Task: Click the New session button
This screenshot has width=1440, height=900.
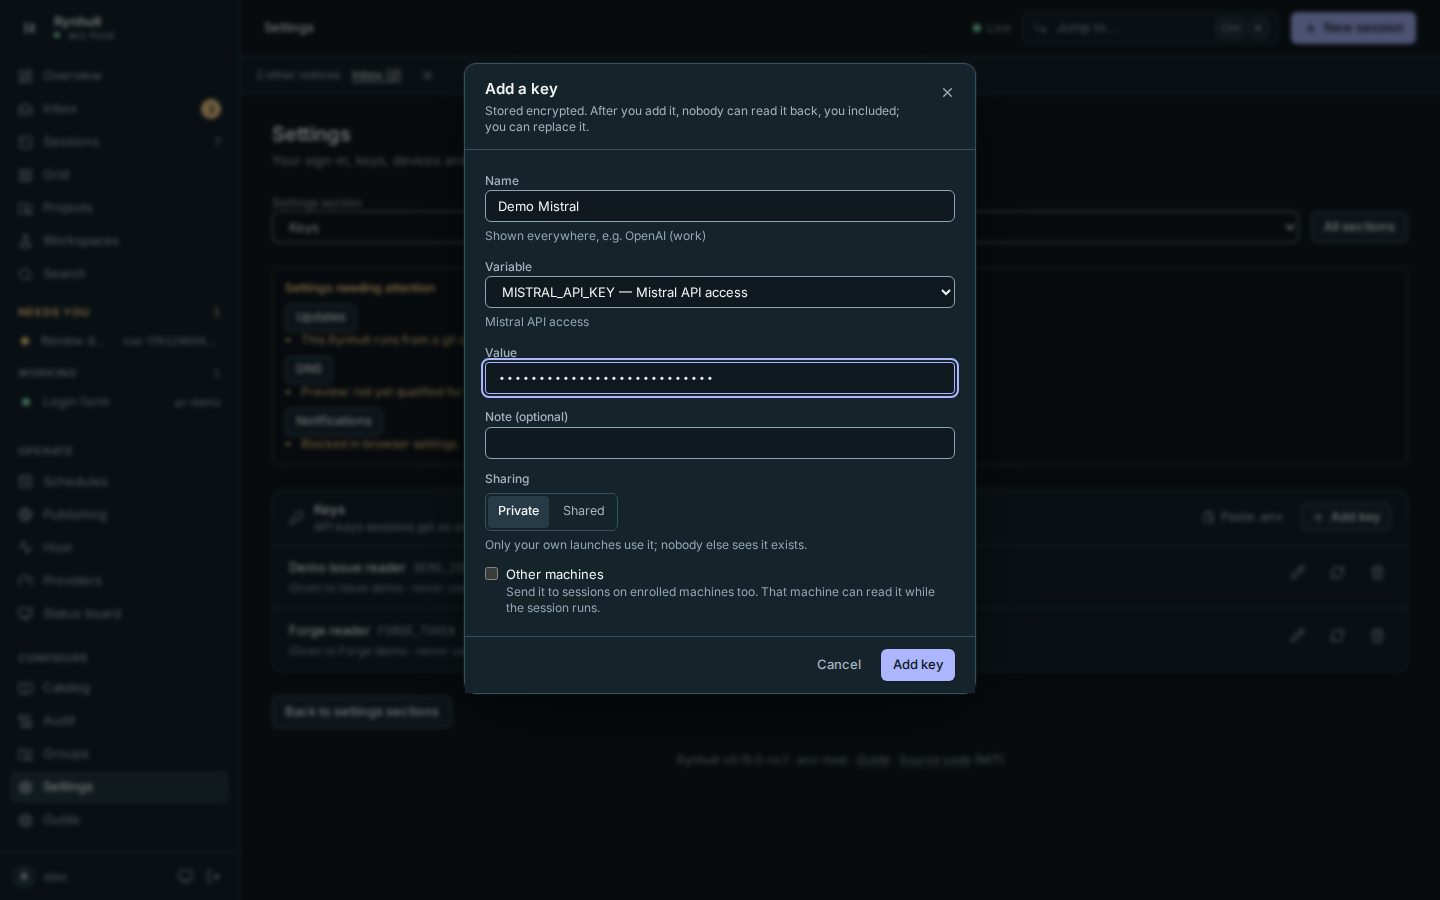Action: click(x=1353, y=28)
